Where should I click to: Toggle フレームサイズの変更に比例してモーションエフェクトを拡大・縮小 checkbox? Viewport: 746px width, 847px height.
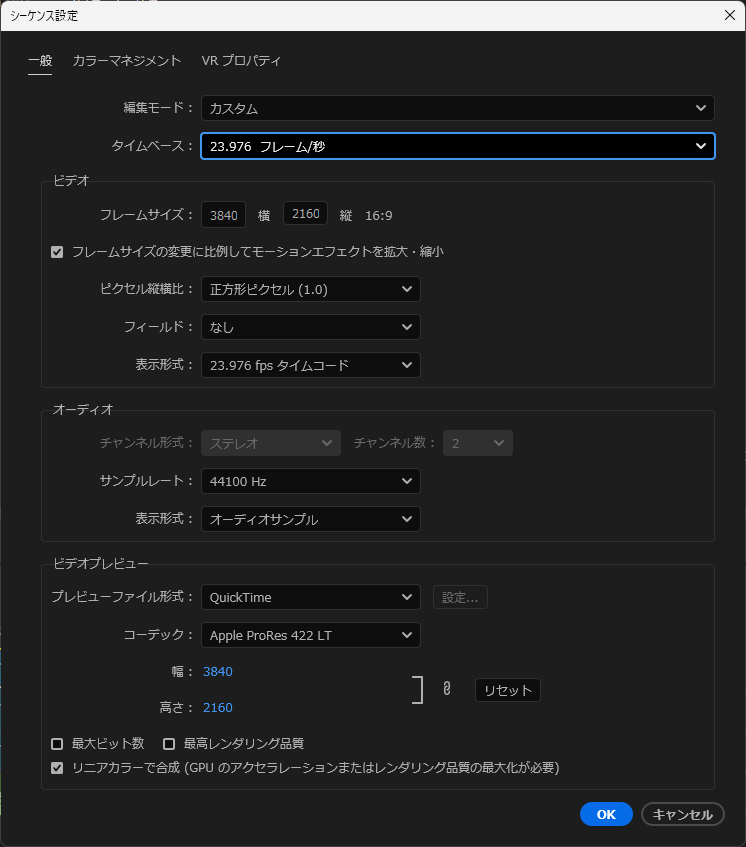[x=57, y=252]
